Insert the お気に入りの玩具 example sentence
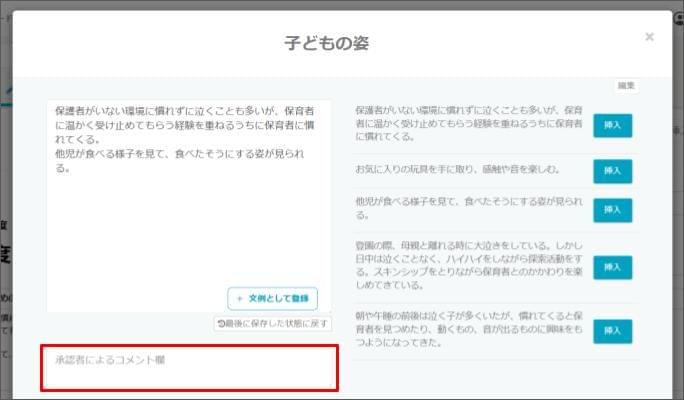This screenshot has width=684, height=400. [x=612, y=171]
